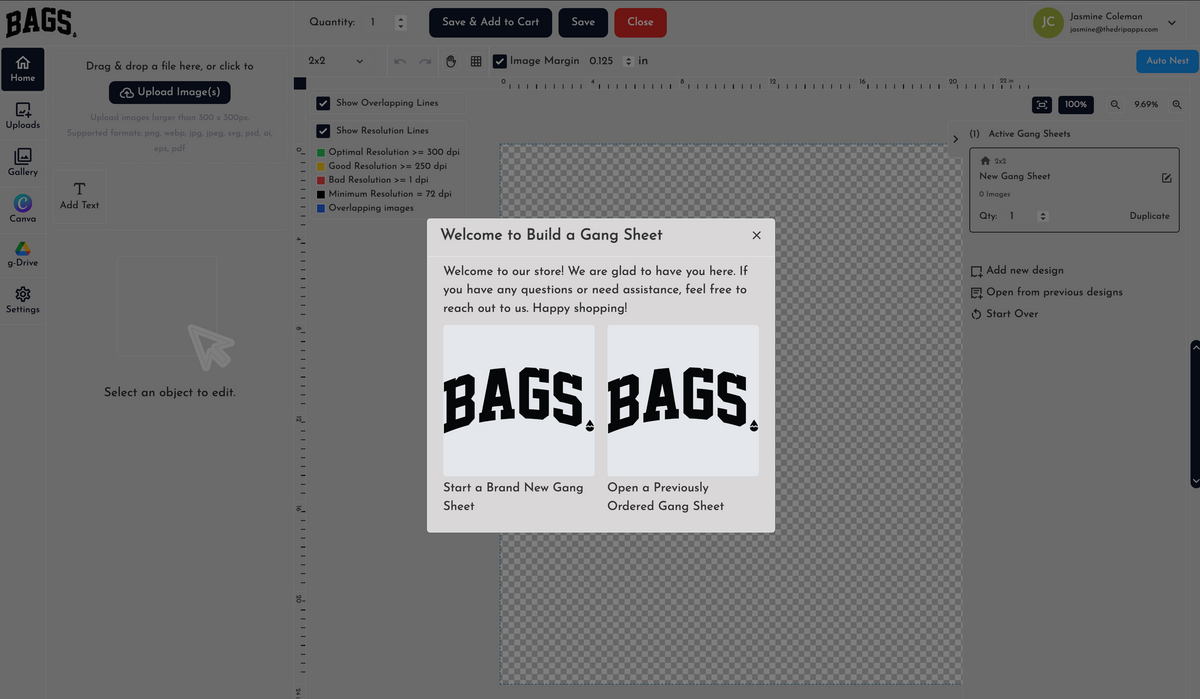Viewport: 1200px width, 699px height.
Task: Open the Home sidebar tab
Action: [x=22, y=67]
